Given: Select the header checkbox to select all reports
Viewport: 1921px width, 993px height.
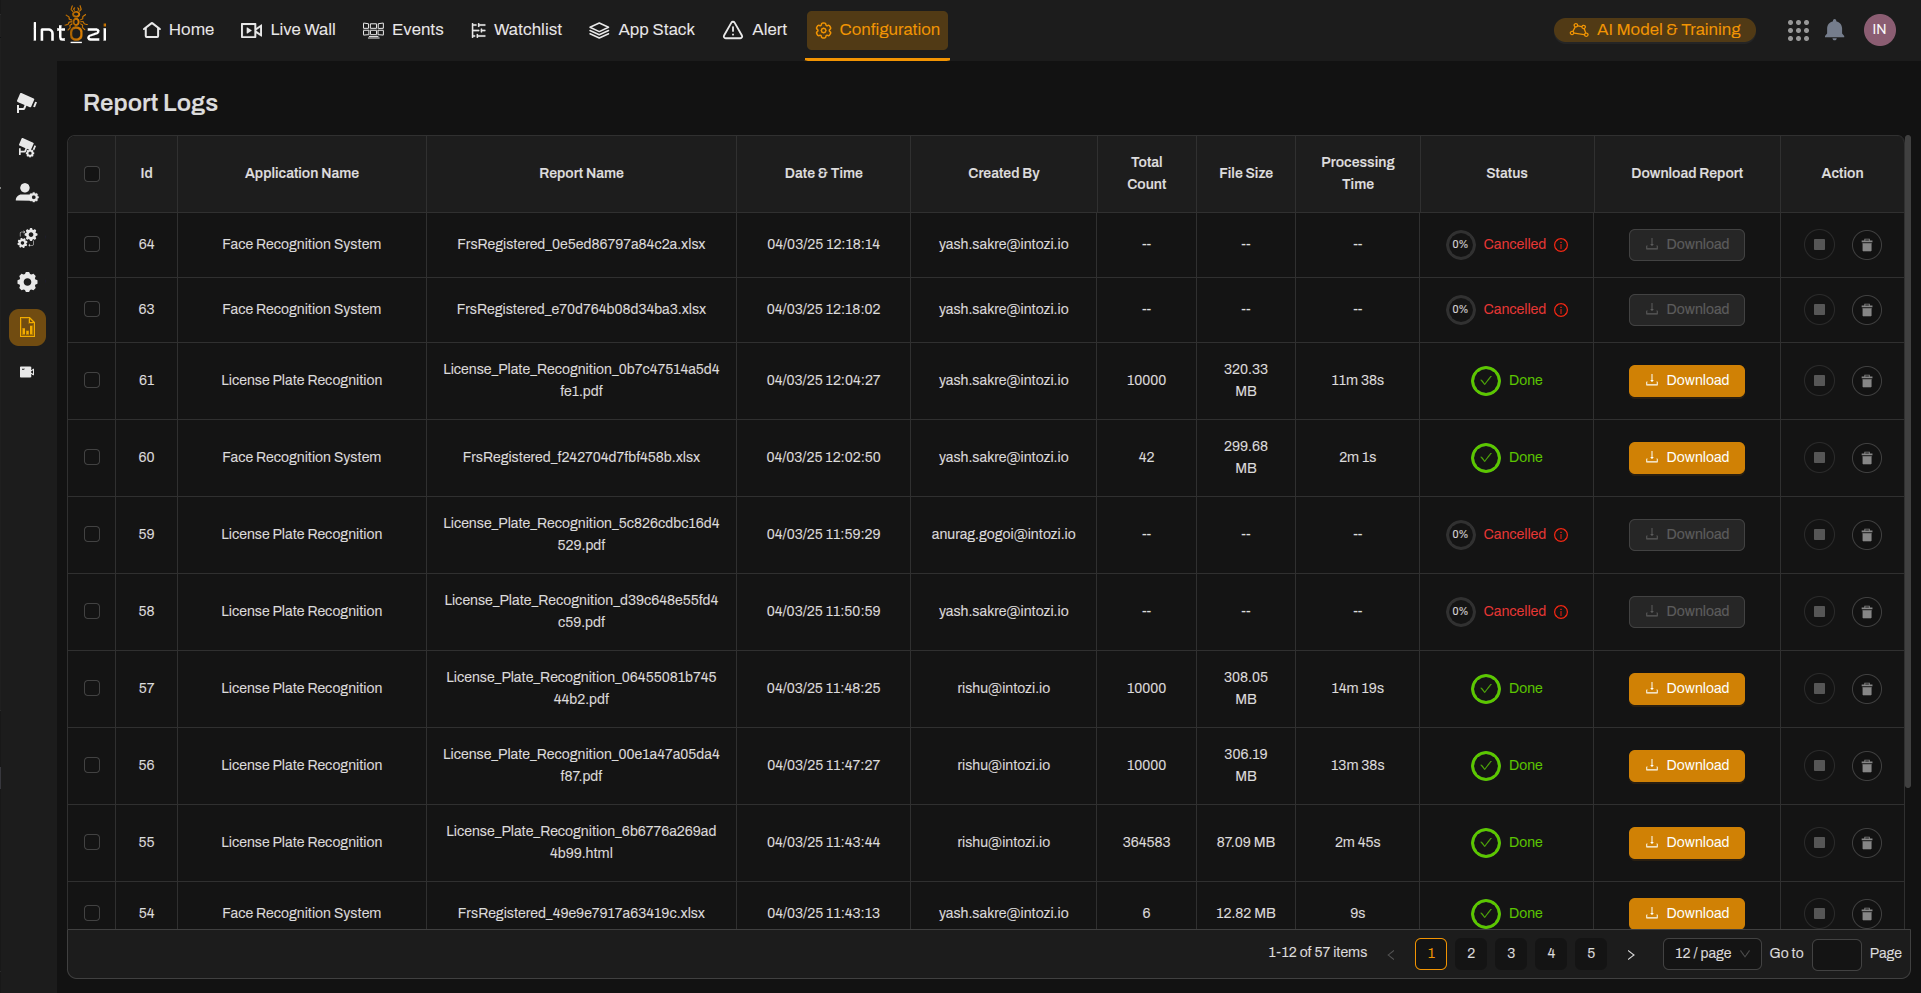Looking at the screenshot, I should 92,173.
